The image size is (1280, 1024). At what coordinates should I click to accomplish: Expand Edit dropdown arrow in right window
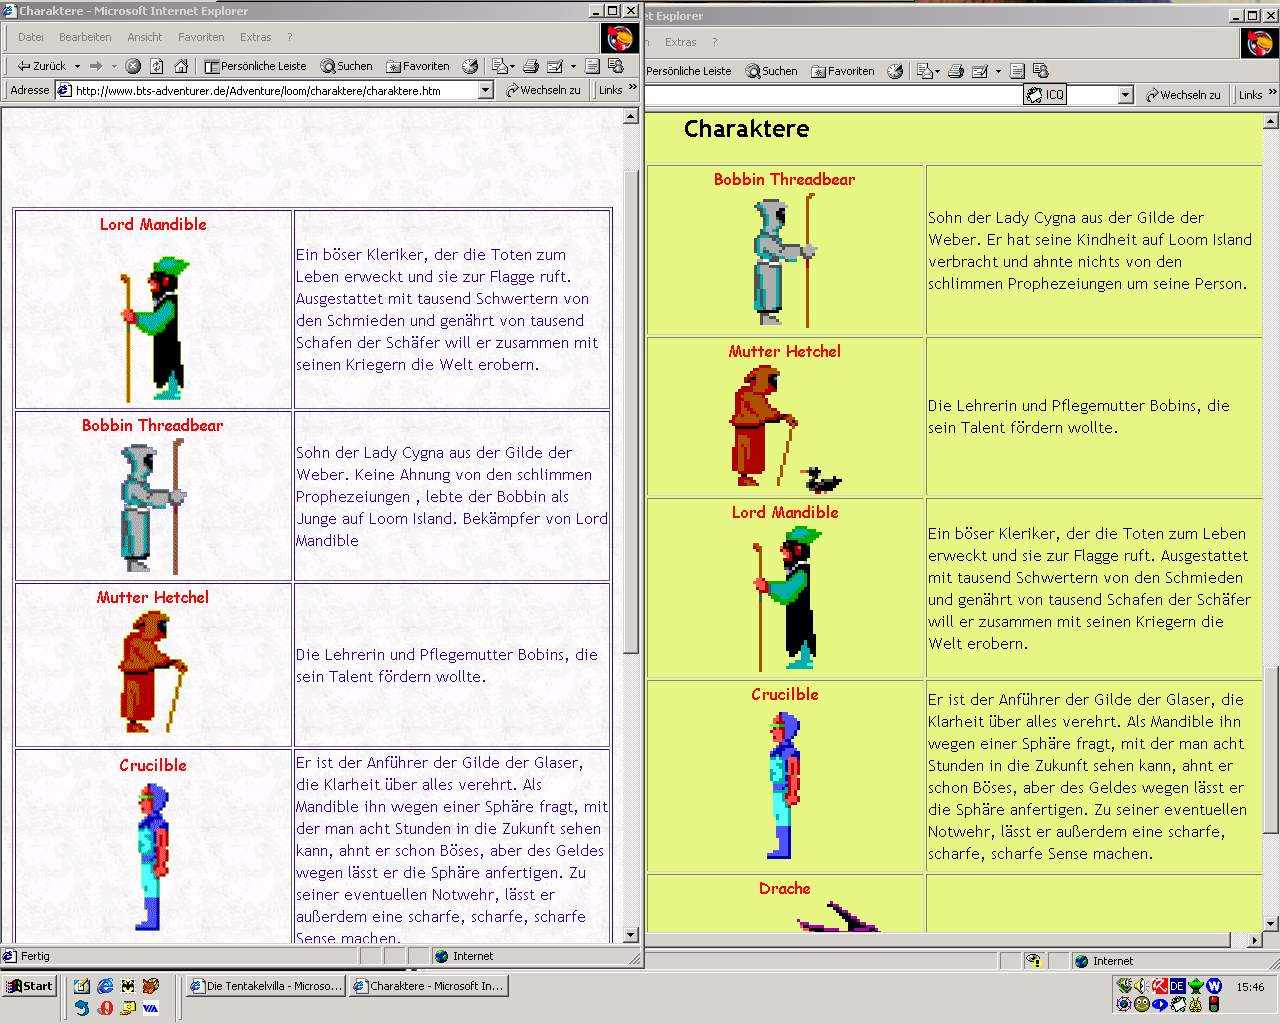click(997, 71)
